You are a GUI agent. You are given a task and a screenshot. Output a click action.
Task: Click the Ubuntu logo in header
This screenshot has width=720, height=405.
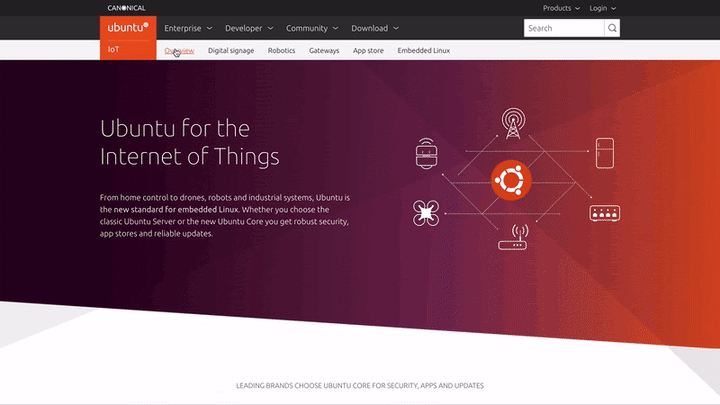128,28
